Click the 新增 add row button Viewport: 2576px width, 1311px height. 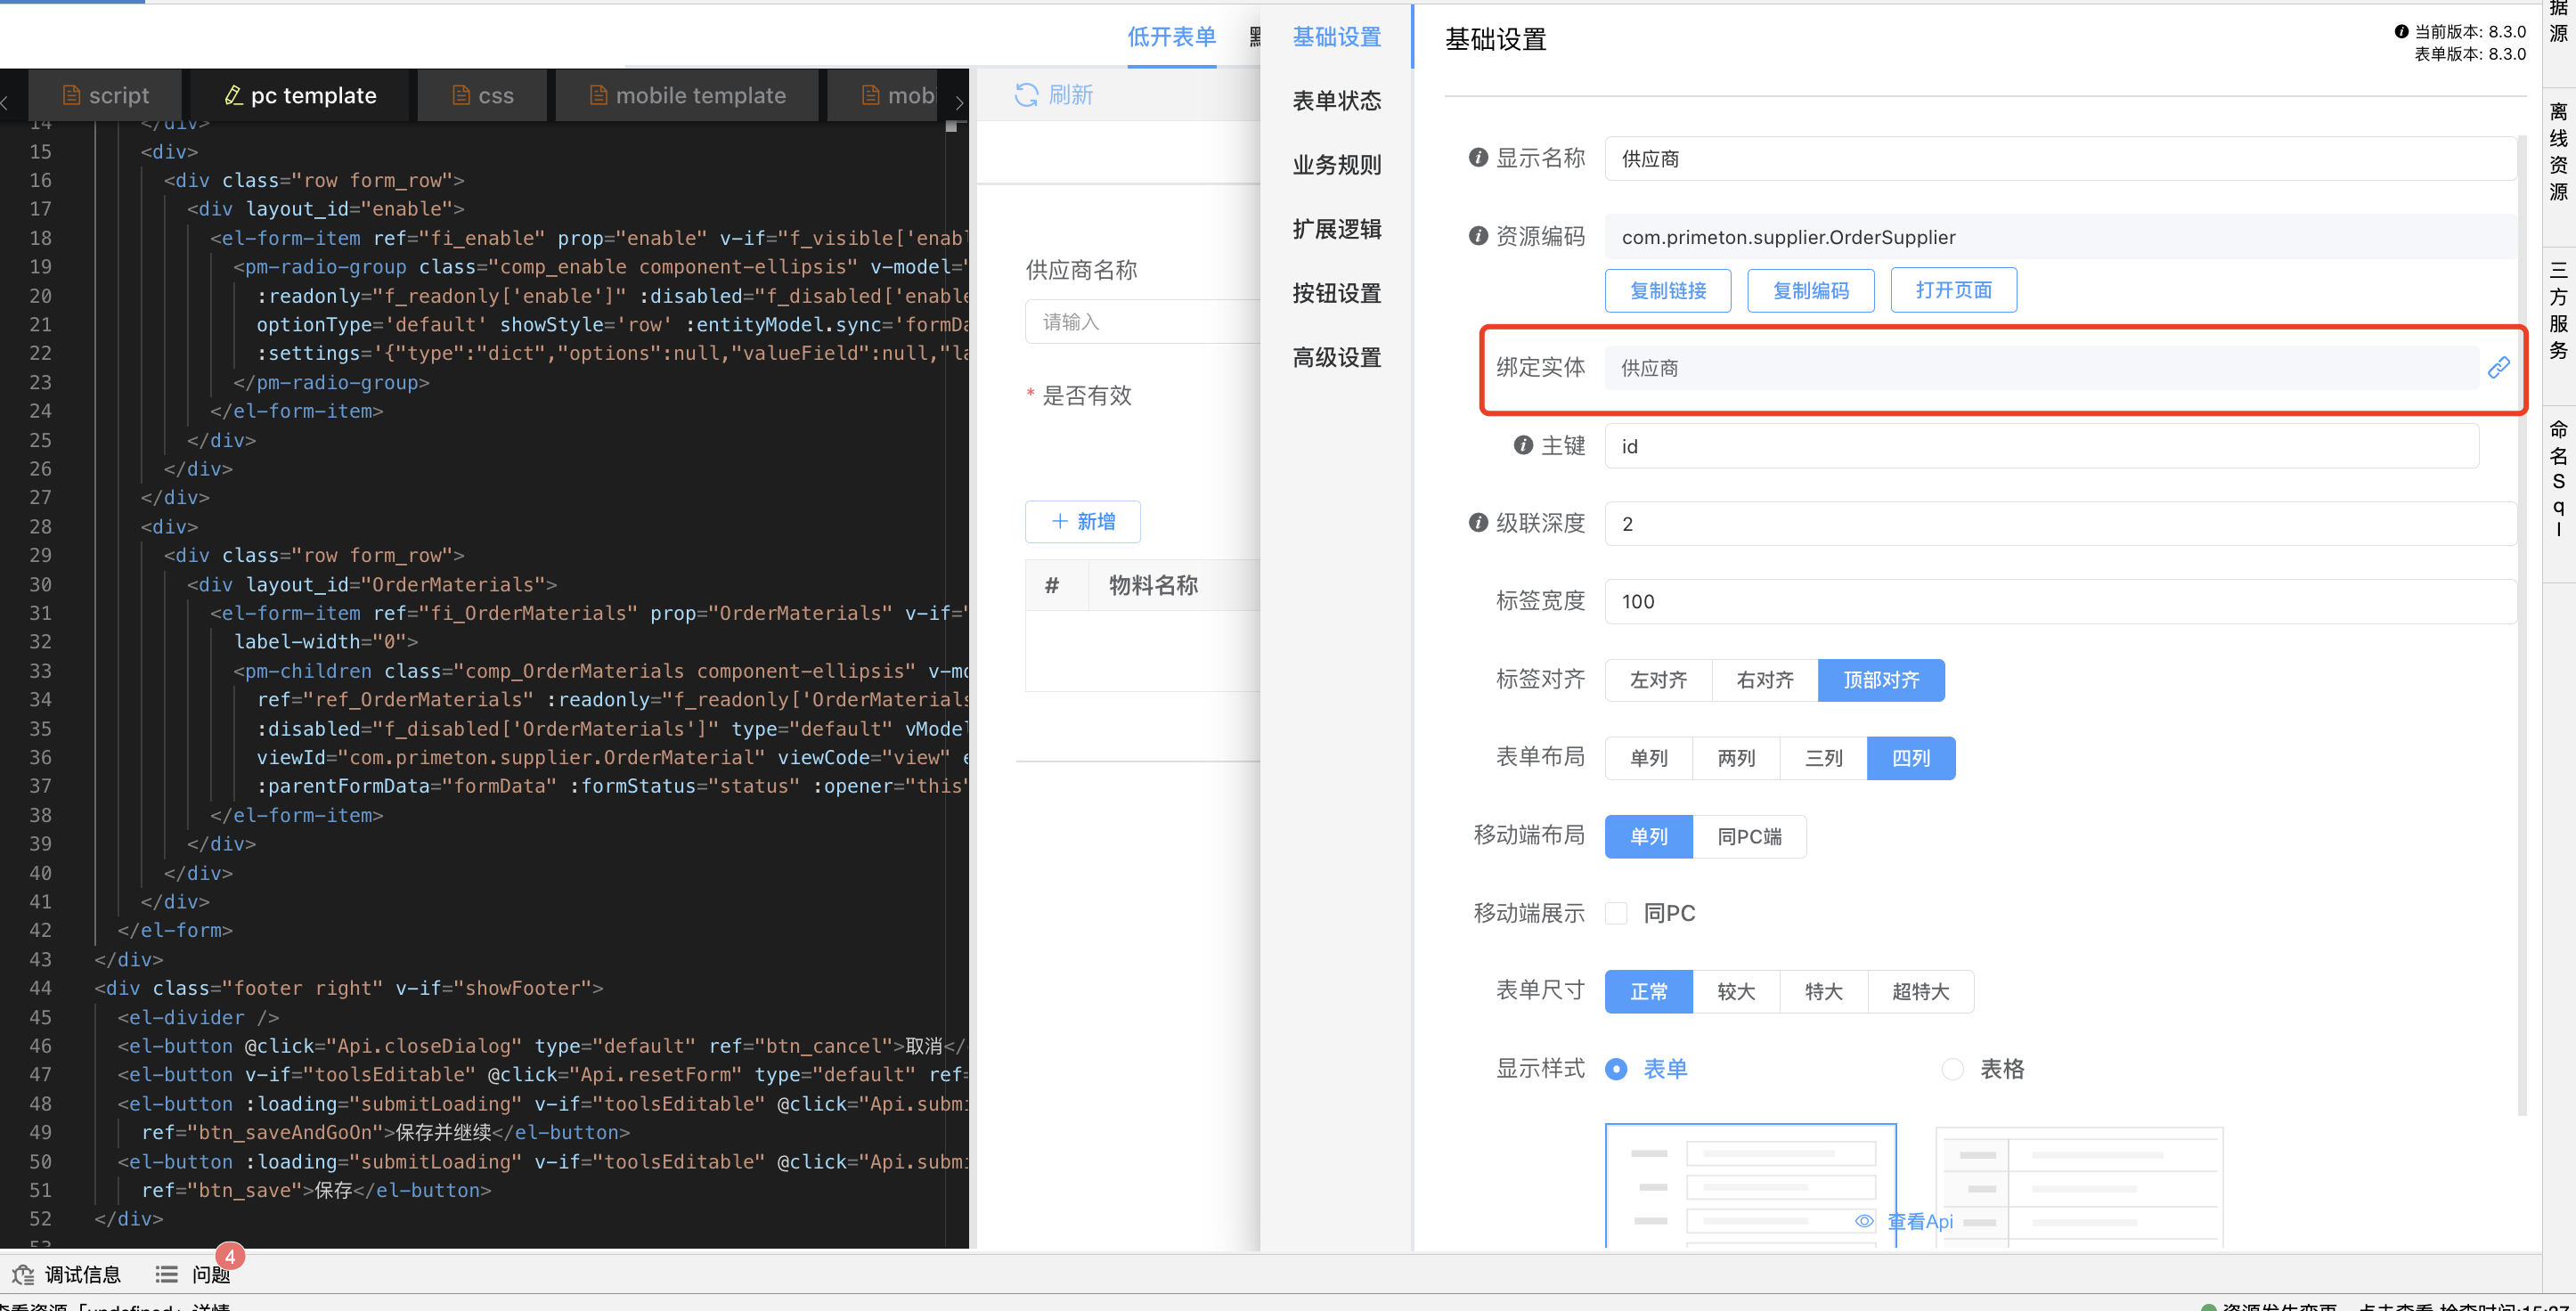point(1082,521)
